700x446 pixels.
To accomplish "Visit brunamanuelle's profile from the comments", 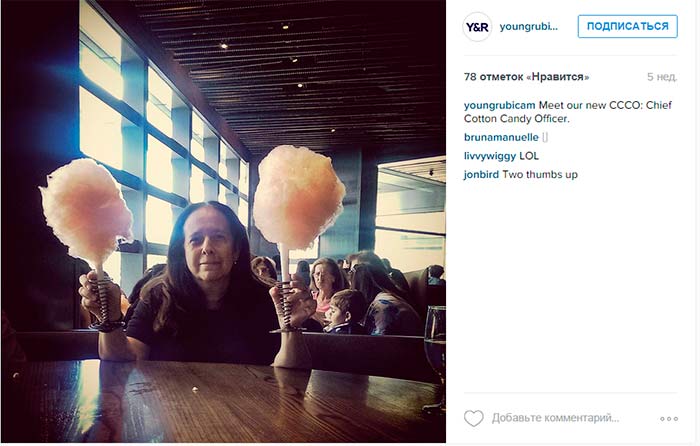I will (x=501, y=138).
